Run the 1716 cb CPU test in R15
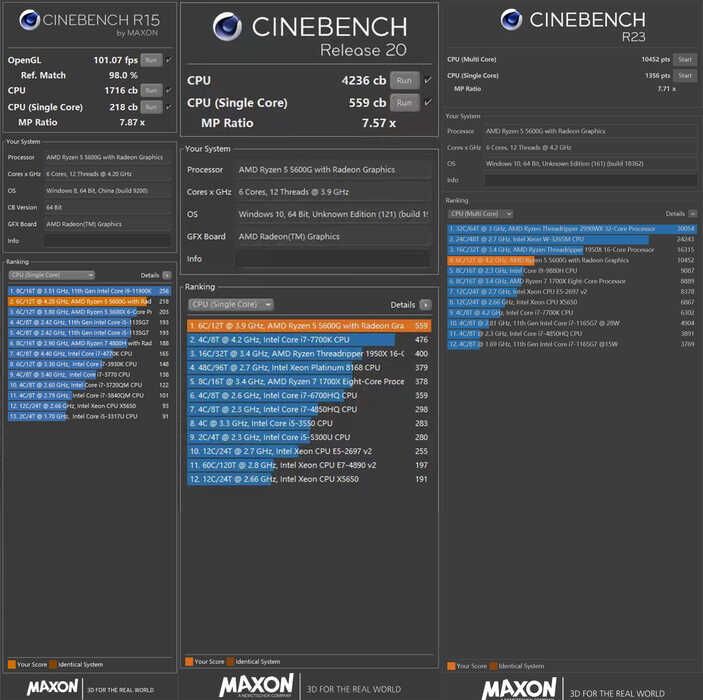Screen dimensions: 703x700 [151, 91]
